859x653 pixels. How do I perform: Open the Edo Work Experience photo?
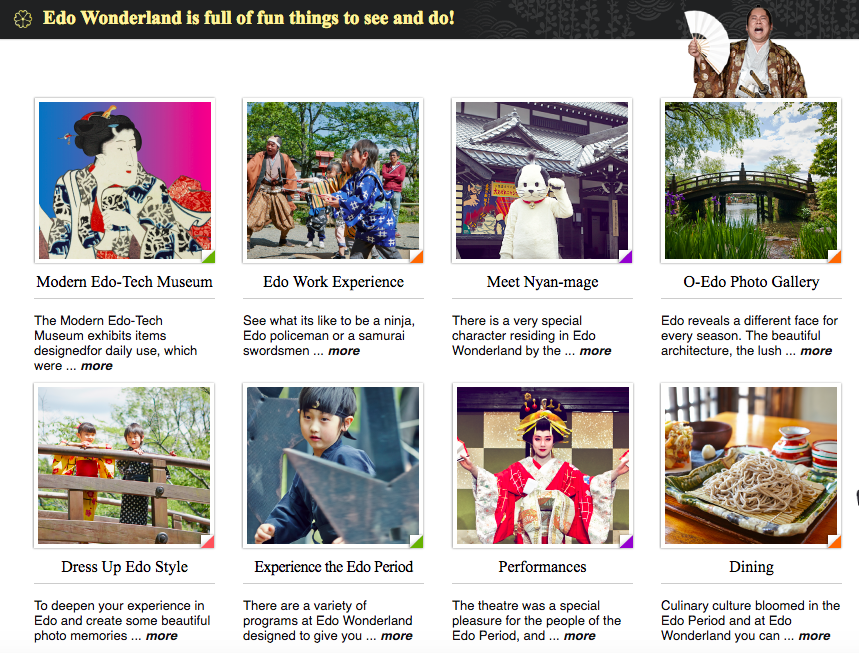click(333, 180)
